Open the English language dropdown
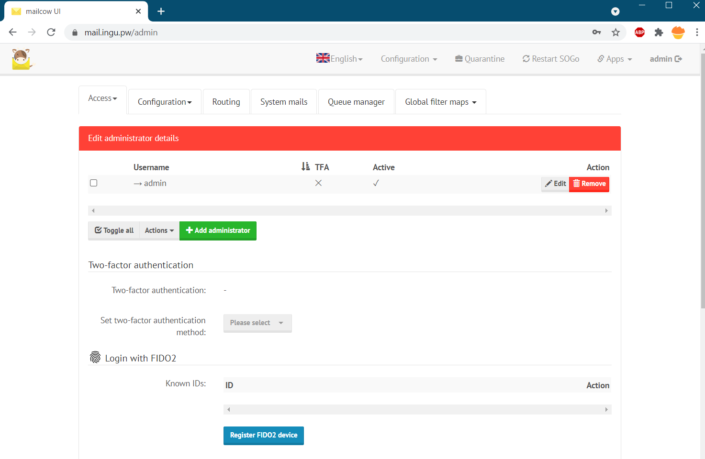Viewport: 705px width, 459px height. (x=340, y=59)
